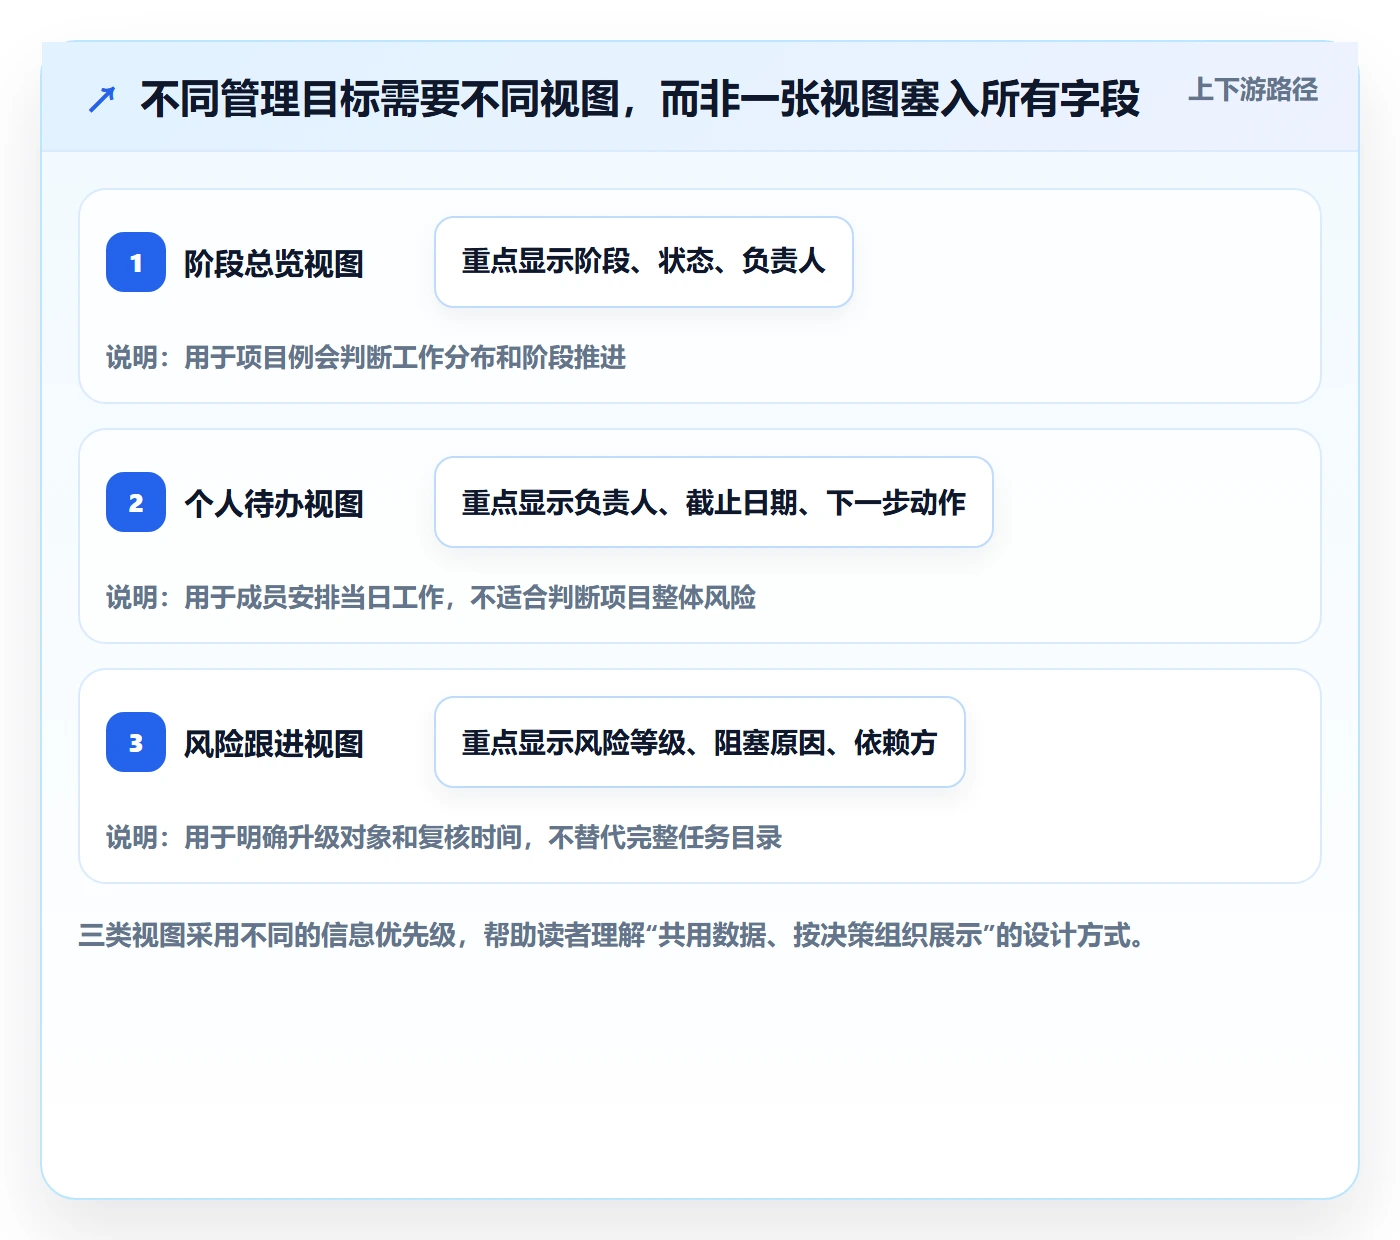Click the 个人待办视图 heading
This screenshot has width=1400, height=1240.
274,504
